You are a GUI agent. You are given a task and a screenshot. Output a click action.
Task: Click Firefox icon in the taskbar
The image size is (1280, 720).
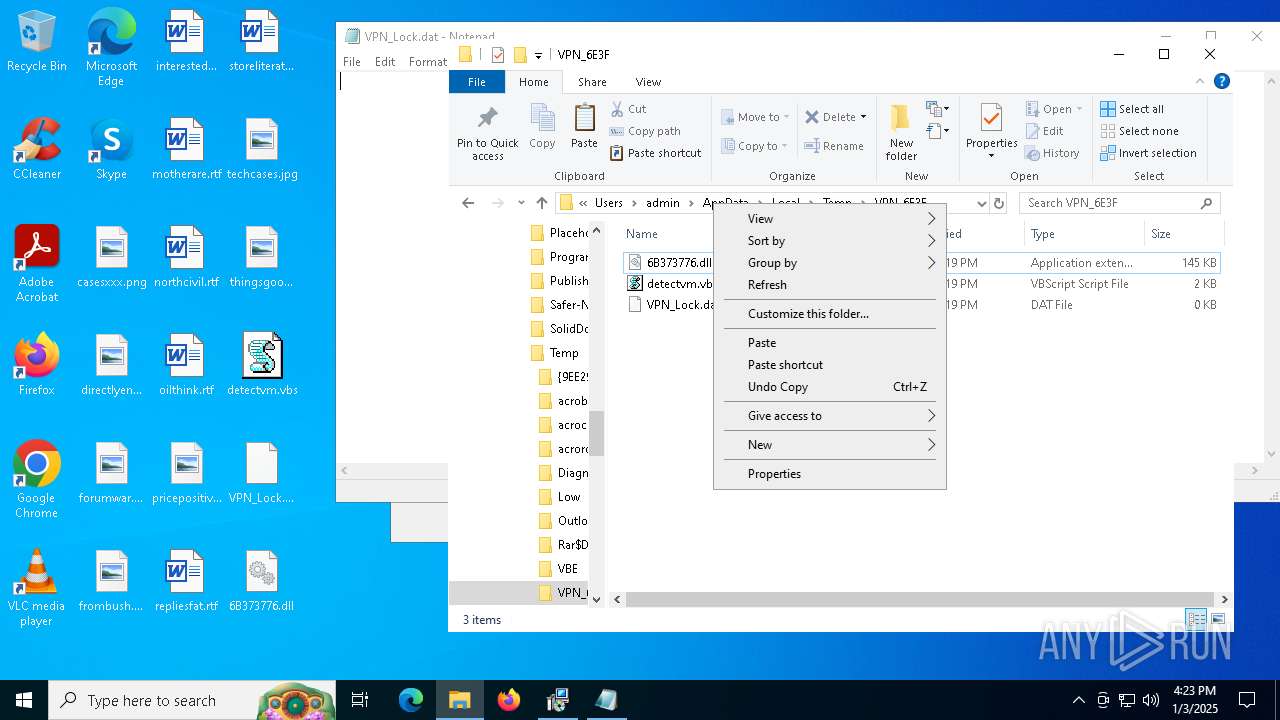[x=509, y=700]
